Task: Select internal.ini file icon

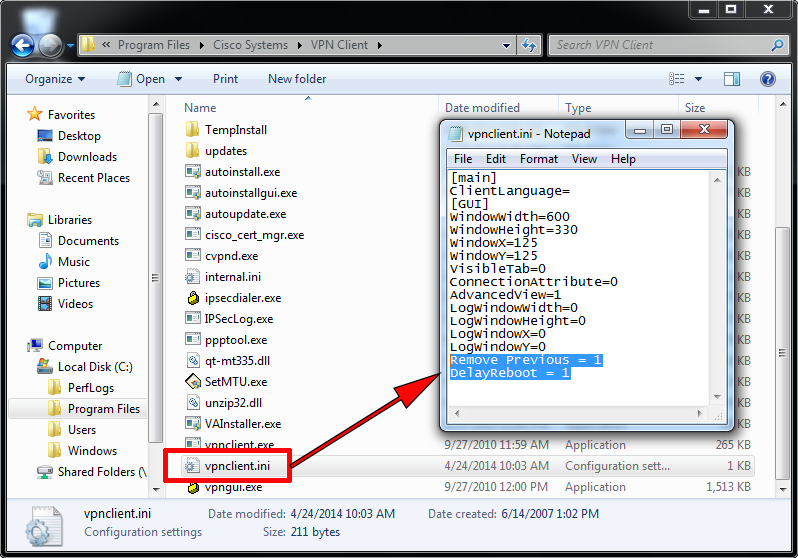Action: pos(192,276)
